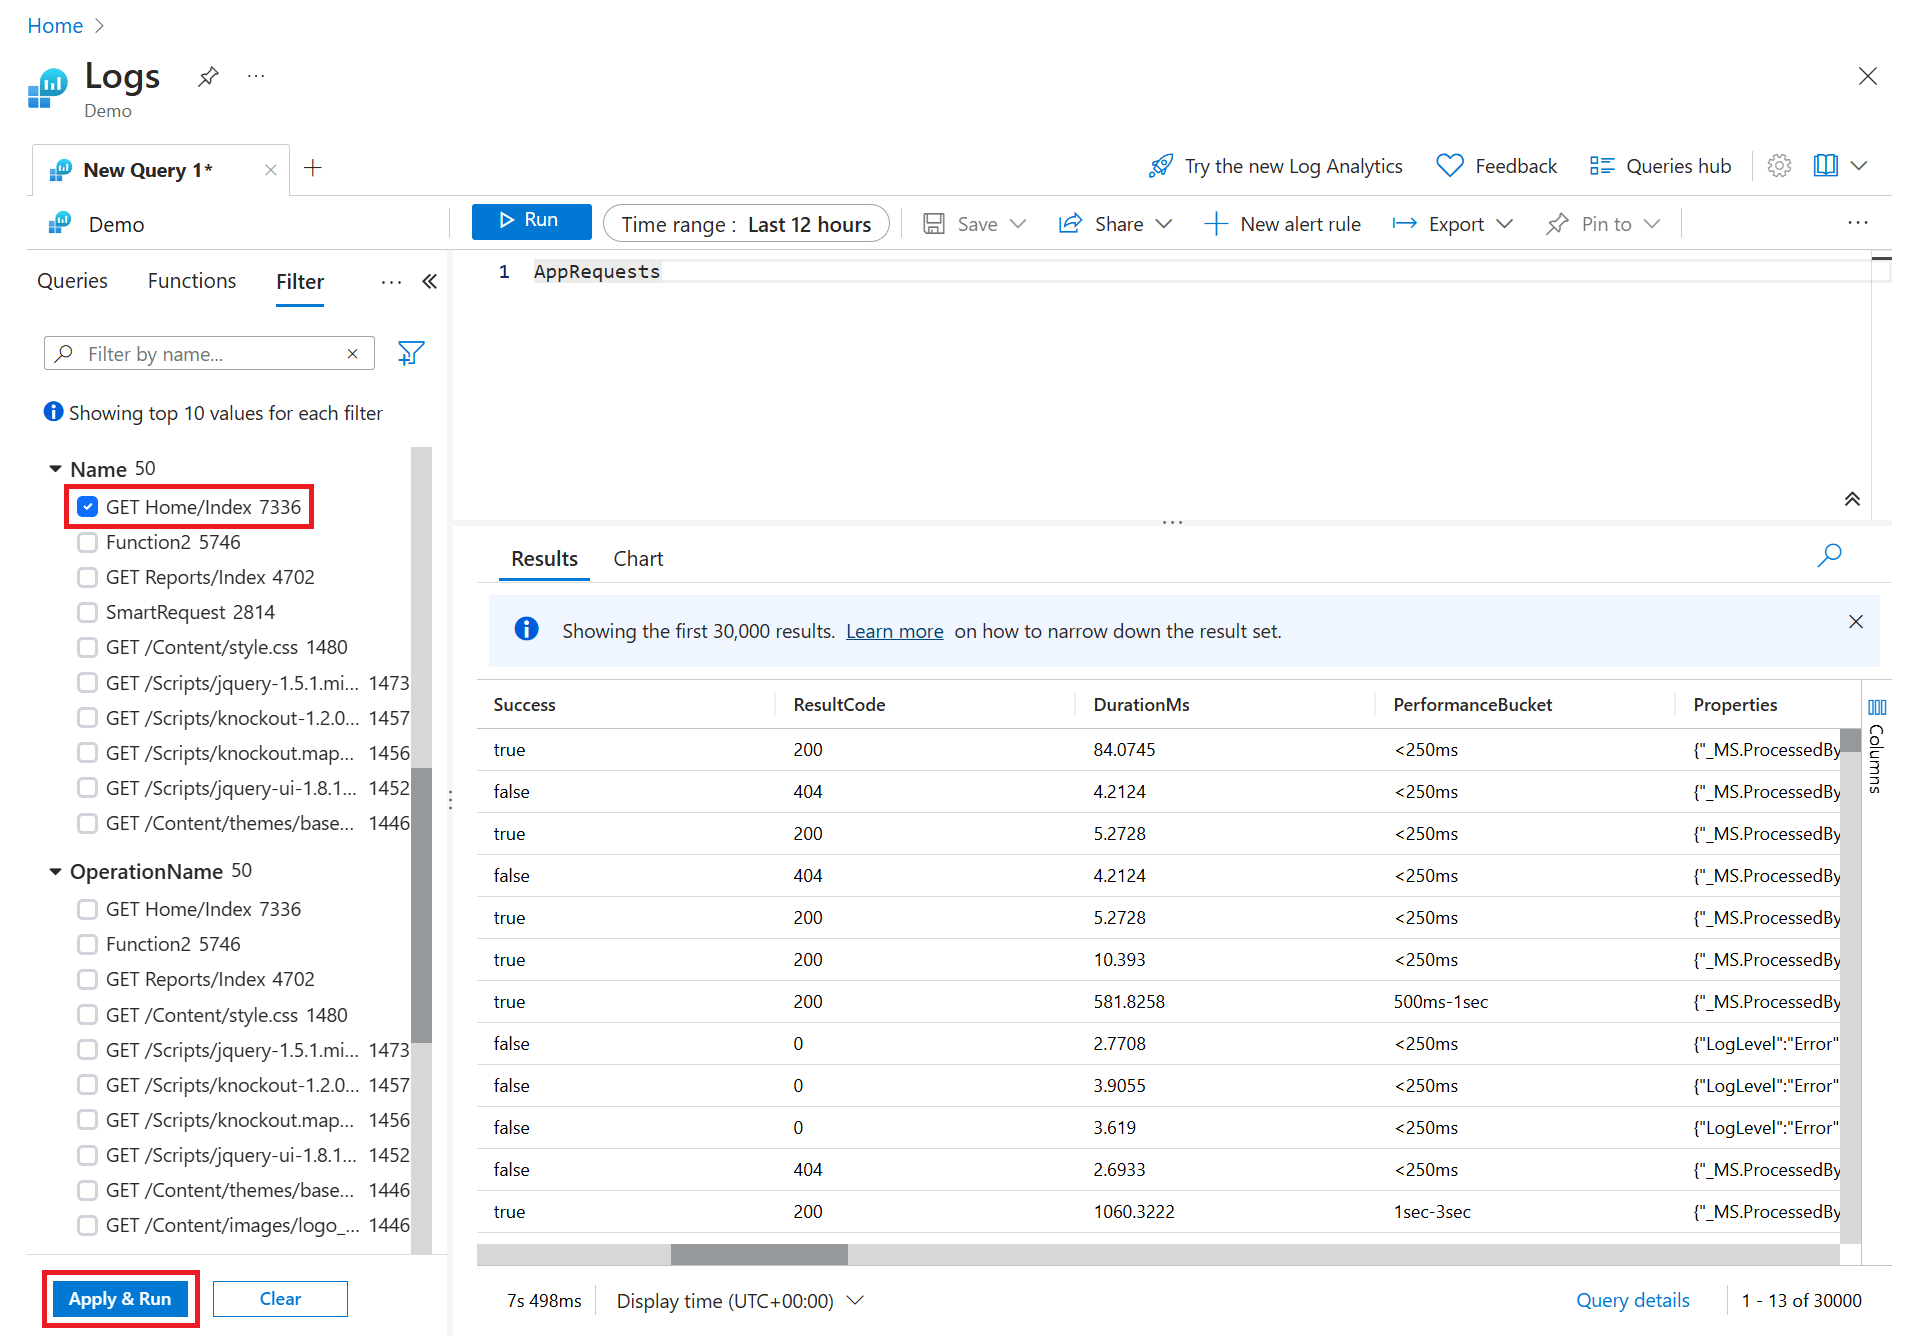Open the Learn more link about results
This screenshot has width=1920, height=1336.
[894, 630]
